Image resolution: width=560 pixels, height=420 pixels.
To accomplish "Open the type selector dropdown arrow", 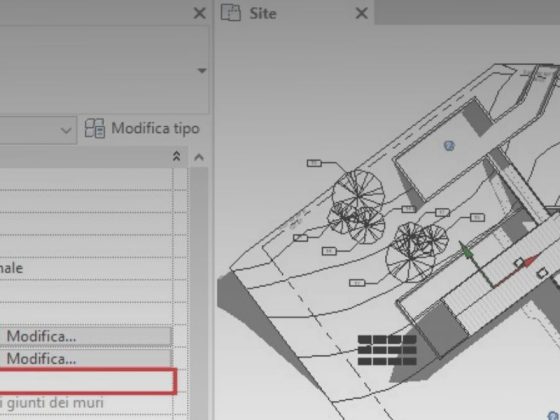I will 202,70.
